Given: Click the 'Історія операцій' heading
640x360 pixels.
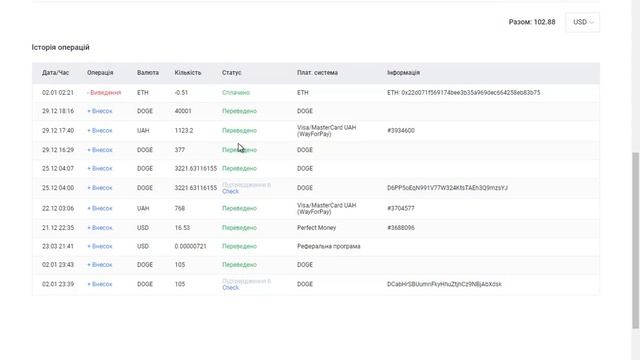Looking at the screenshot, I should coord(60,47).
